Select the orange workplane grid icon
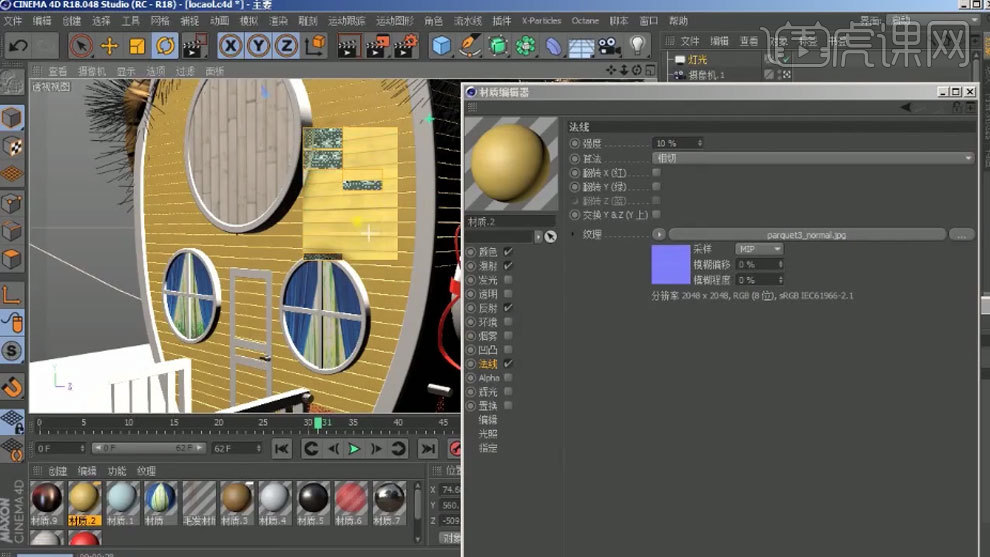The width and height of the screenshot is (990, 557). [11, 174]
